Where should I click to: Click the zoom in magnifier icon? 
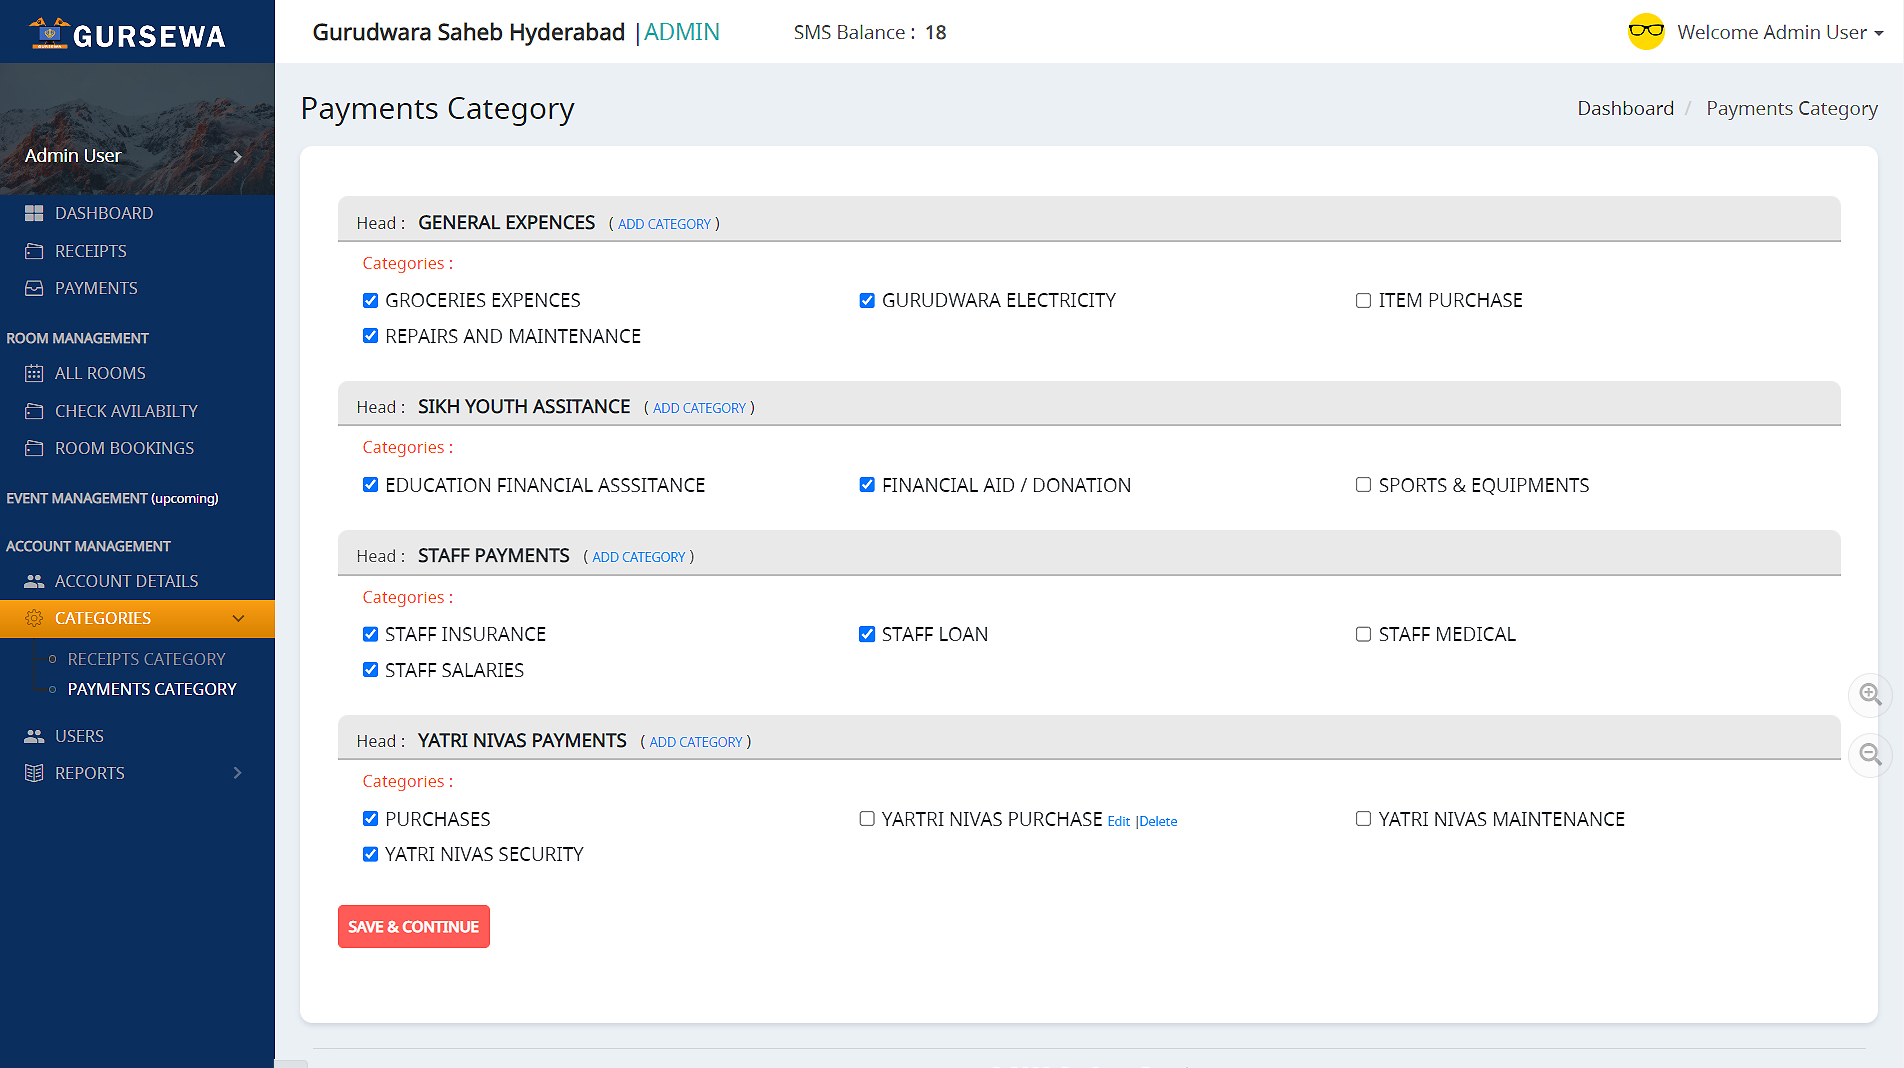pyautogui.click(x=1870, y=694)
